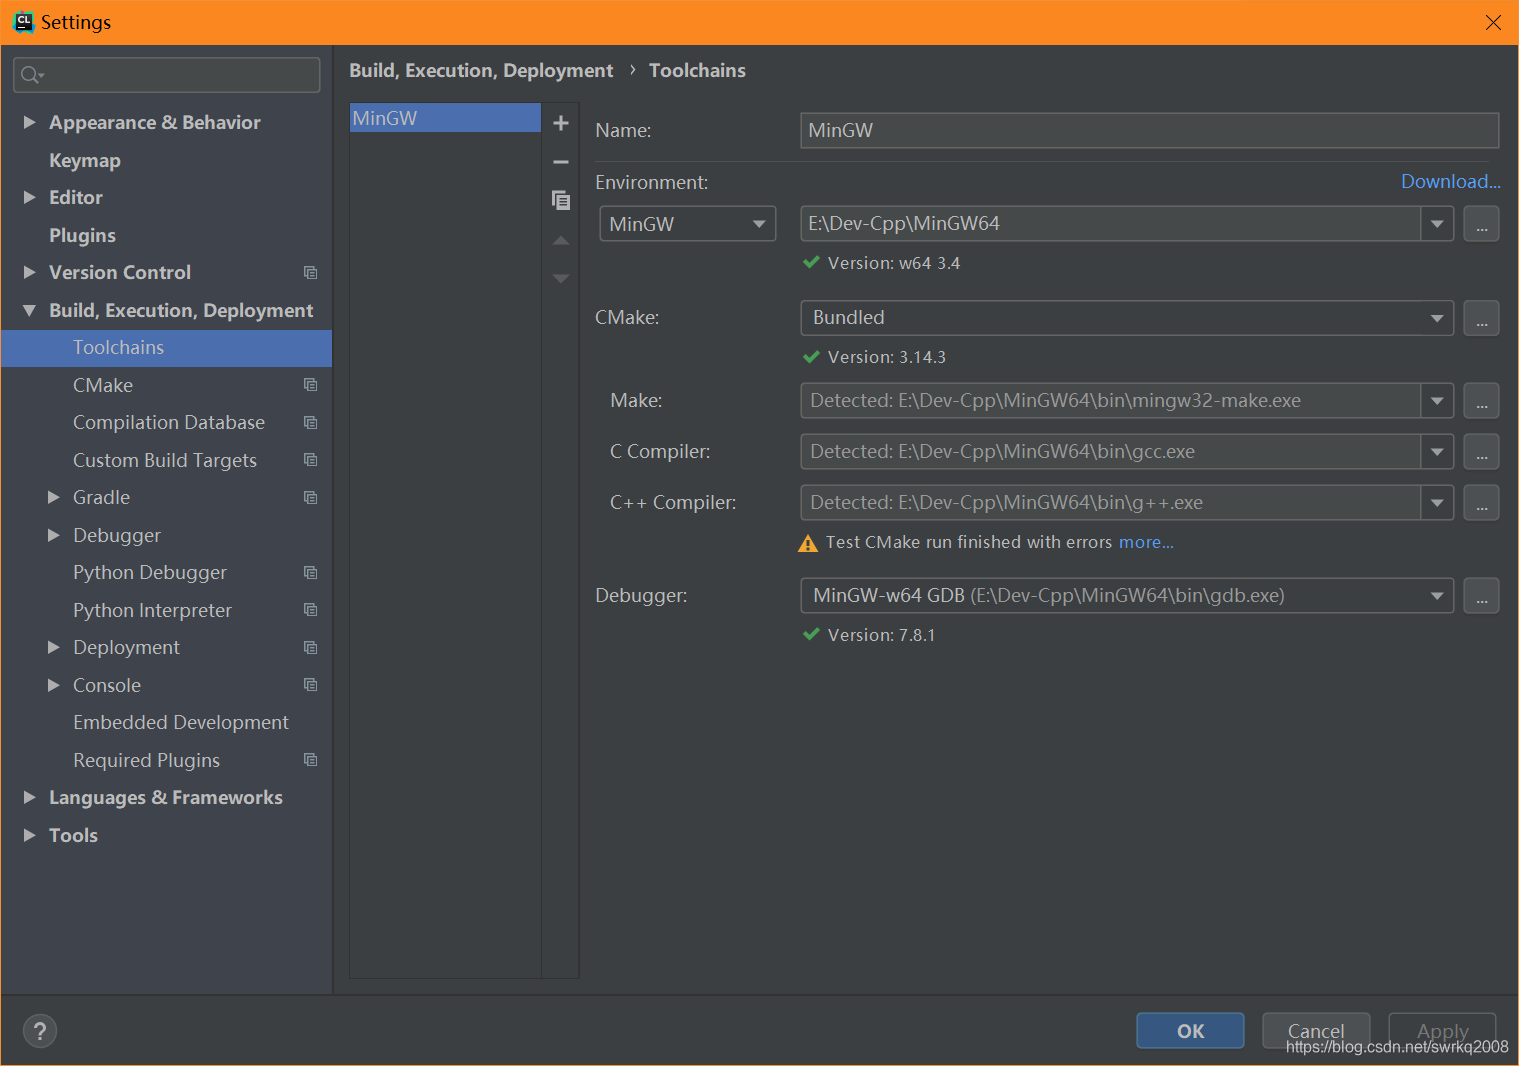
Task: Browse for C++ Compiler executable
Action: coord(1481,503)
